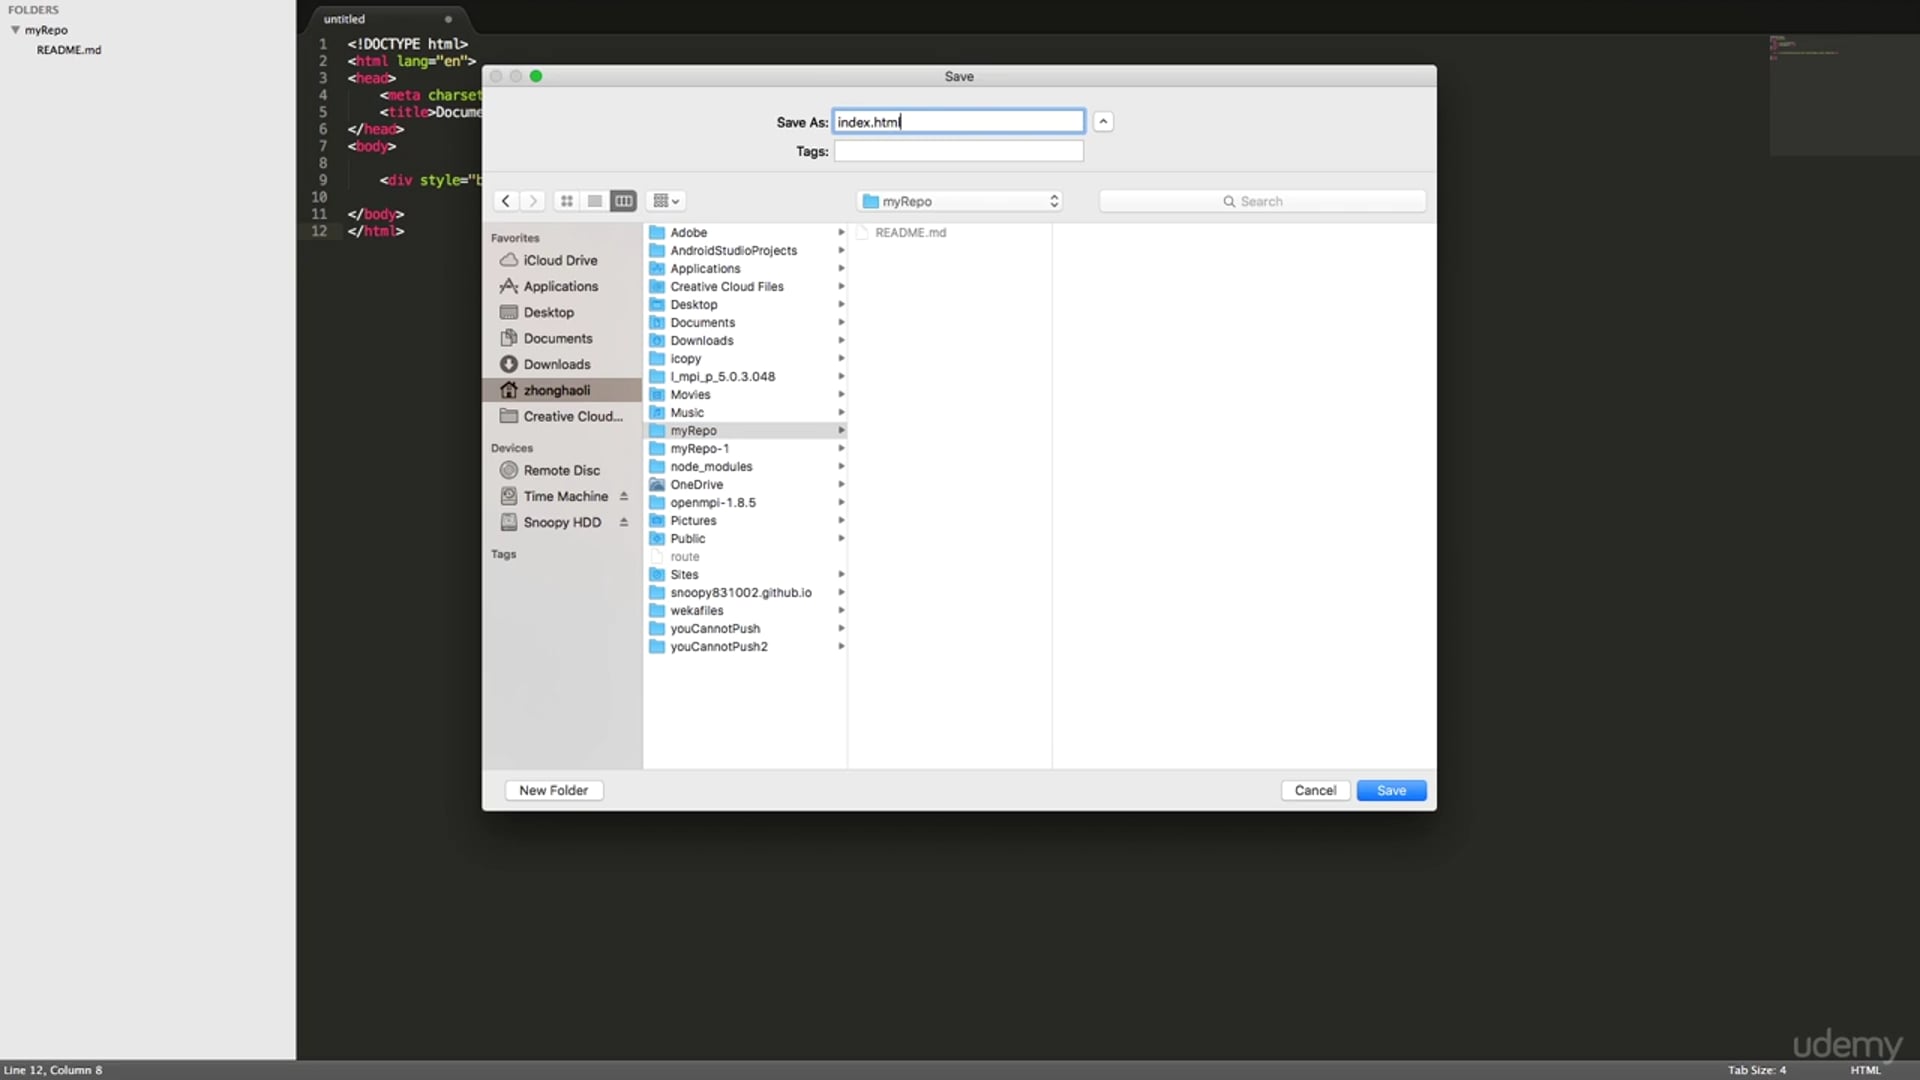The height and width of the screenshot is (1080, 1920).
Task: Switch to icon view mode
Action: [x=567, y=201]
